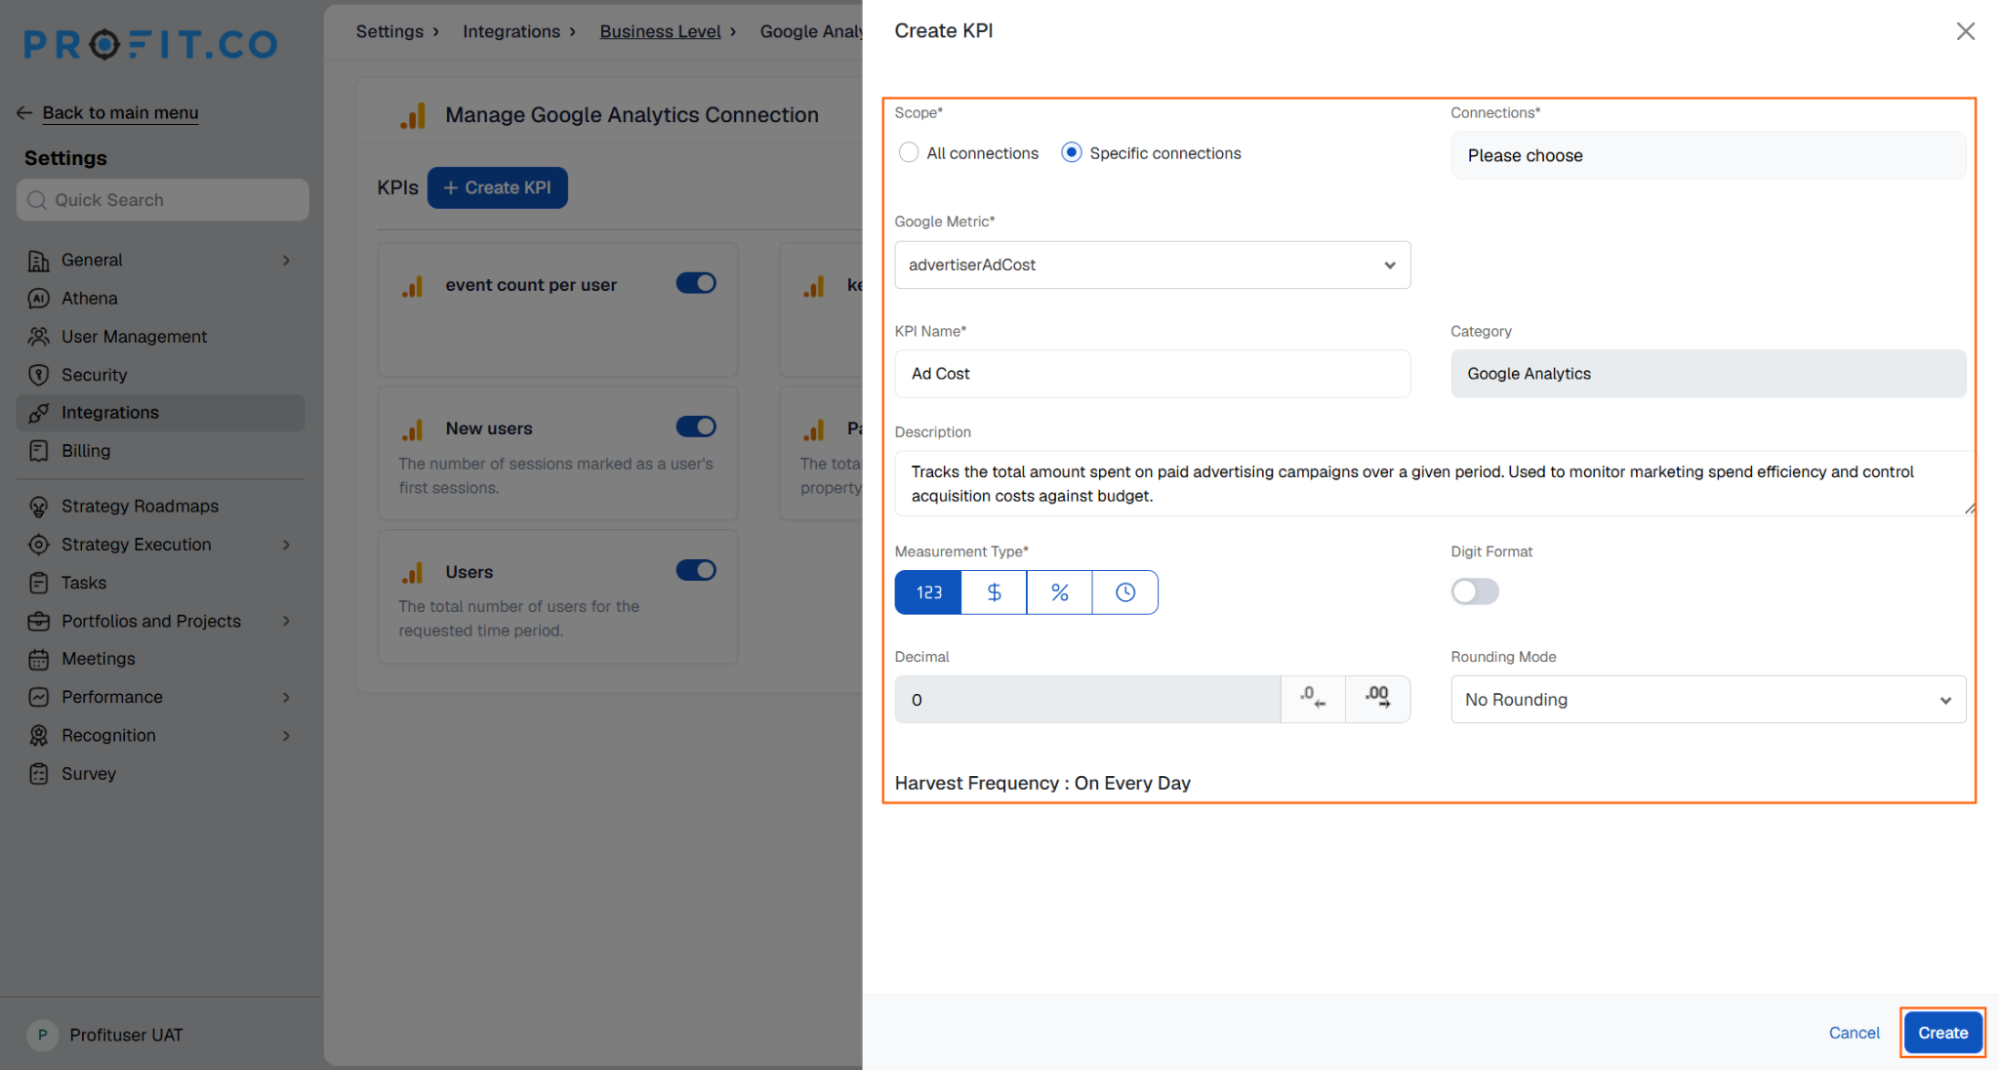Click the + Create KPI button

[x=497, y=188]
